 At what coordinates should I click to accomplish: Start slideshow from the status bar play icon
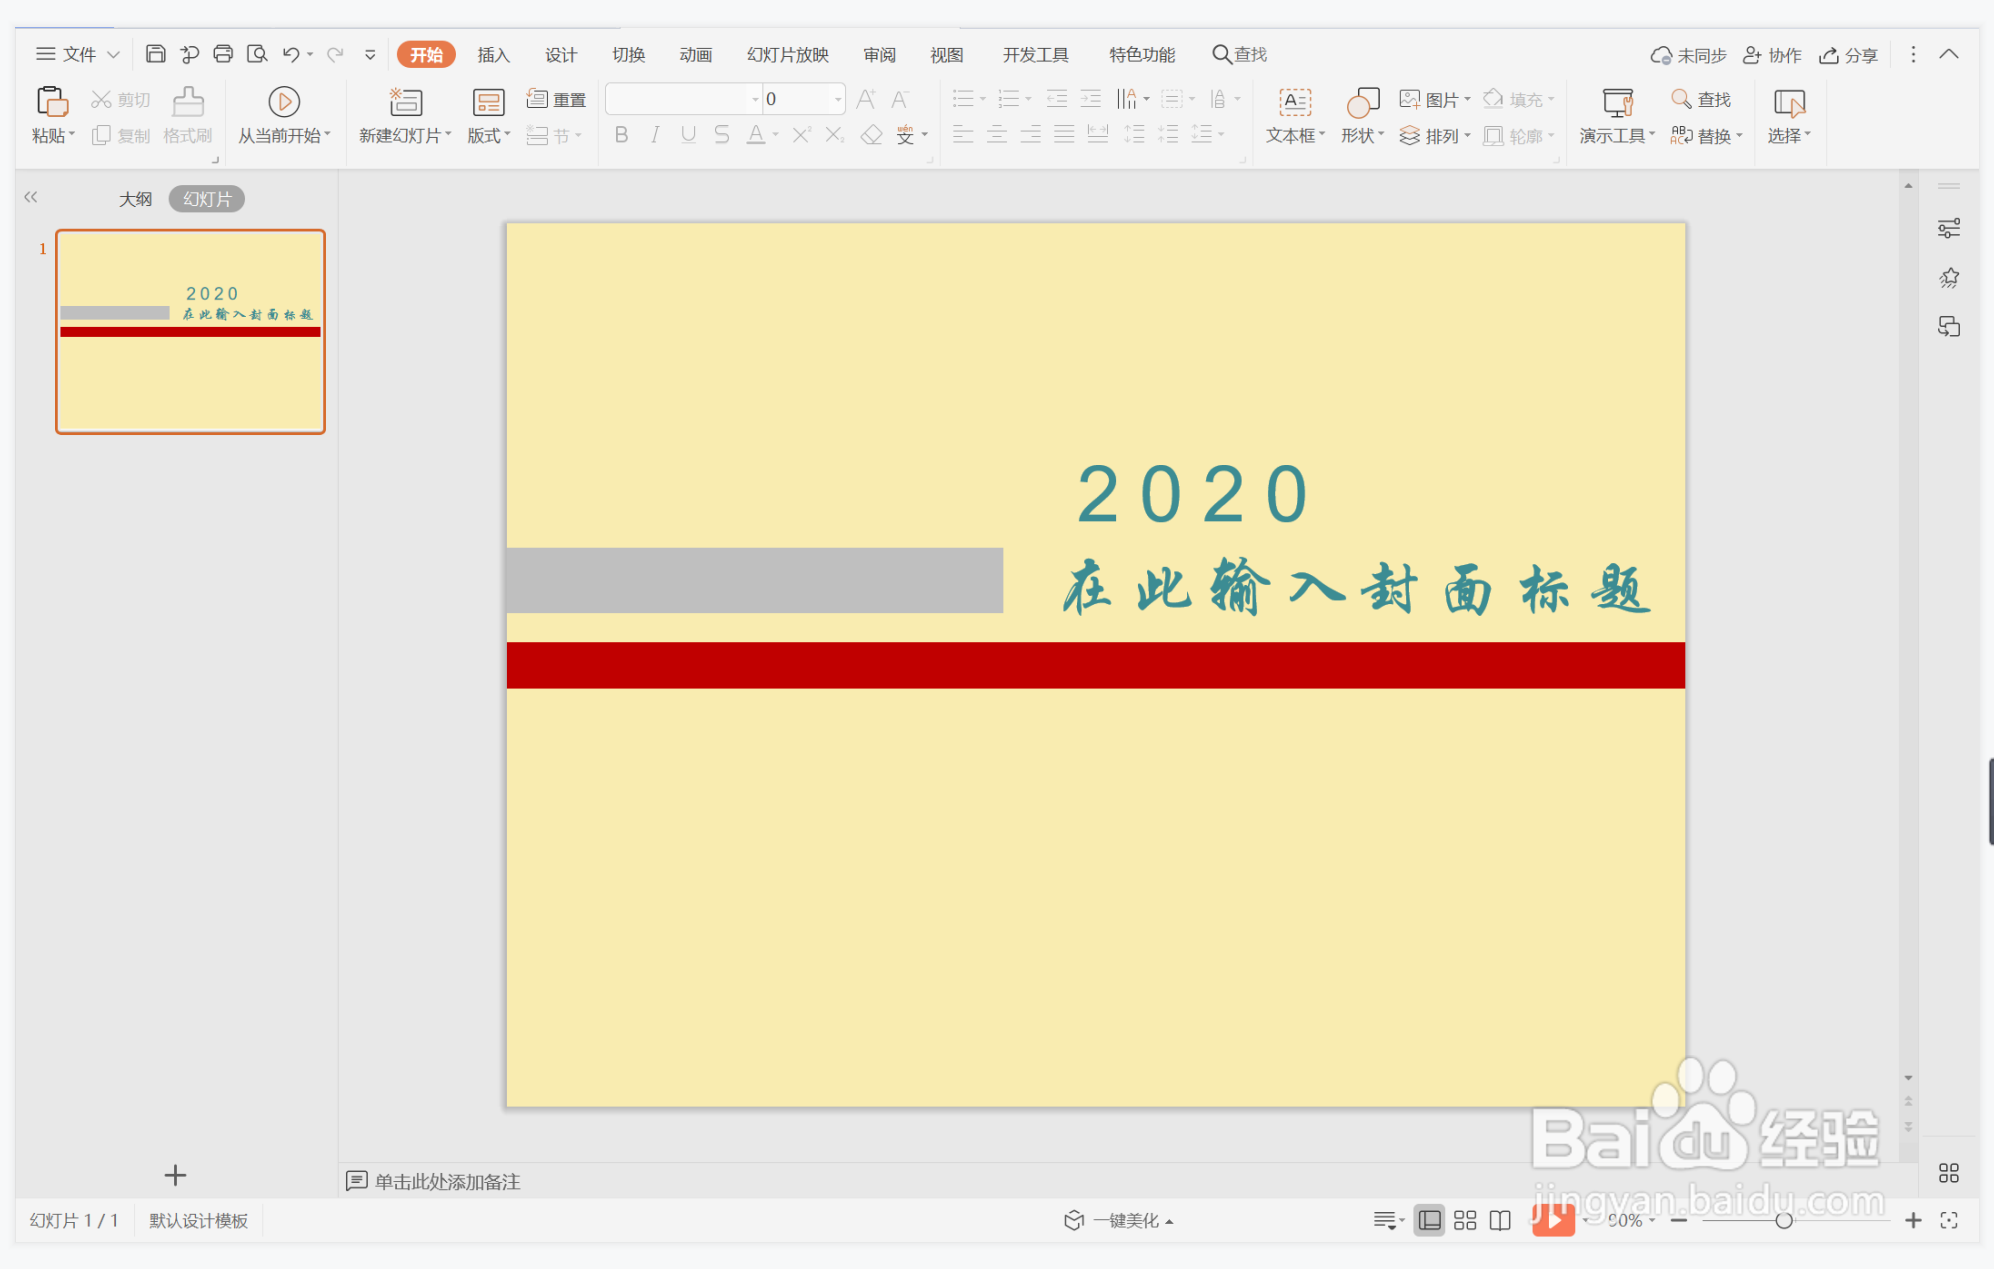click(x=1554, y=1220)
